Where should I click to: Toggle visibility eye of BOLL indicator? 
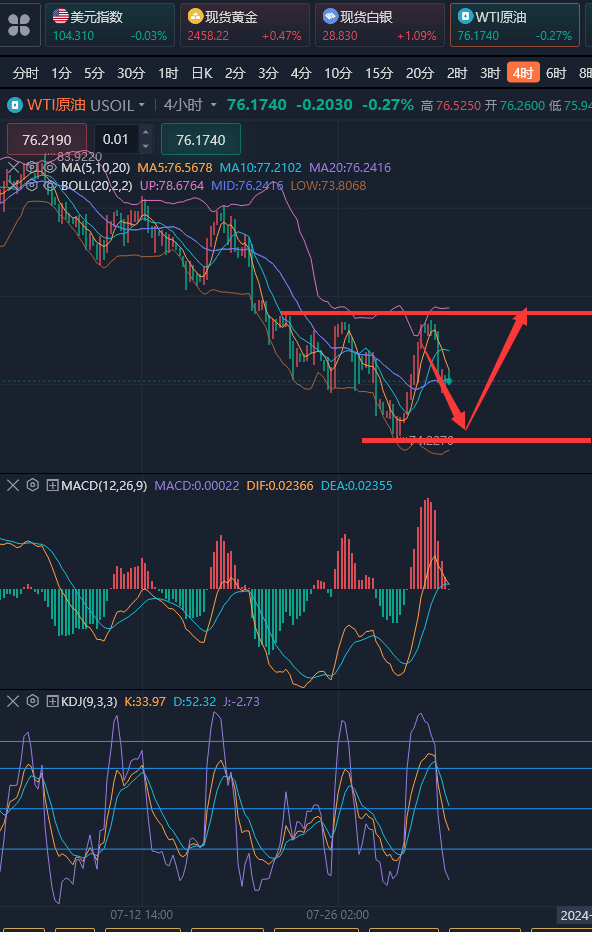click(x=51, y=185)
